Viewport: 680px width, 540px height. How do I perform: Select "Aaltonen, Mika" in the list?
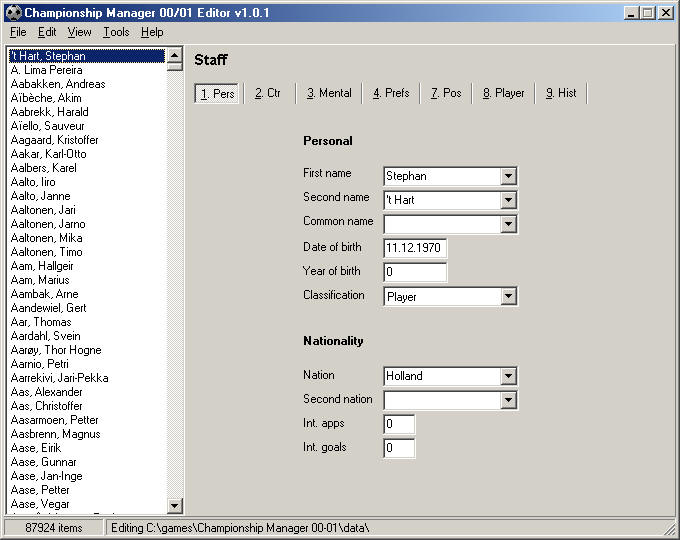tap(87, 238)
